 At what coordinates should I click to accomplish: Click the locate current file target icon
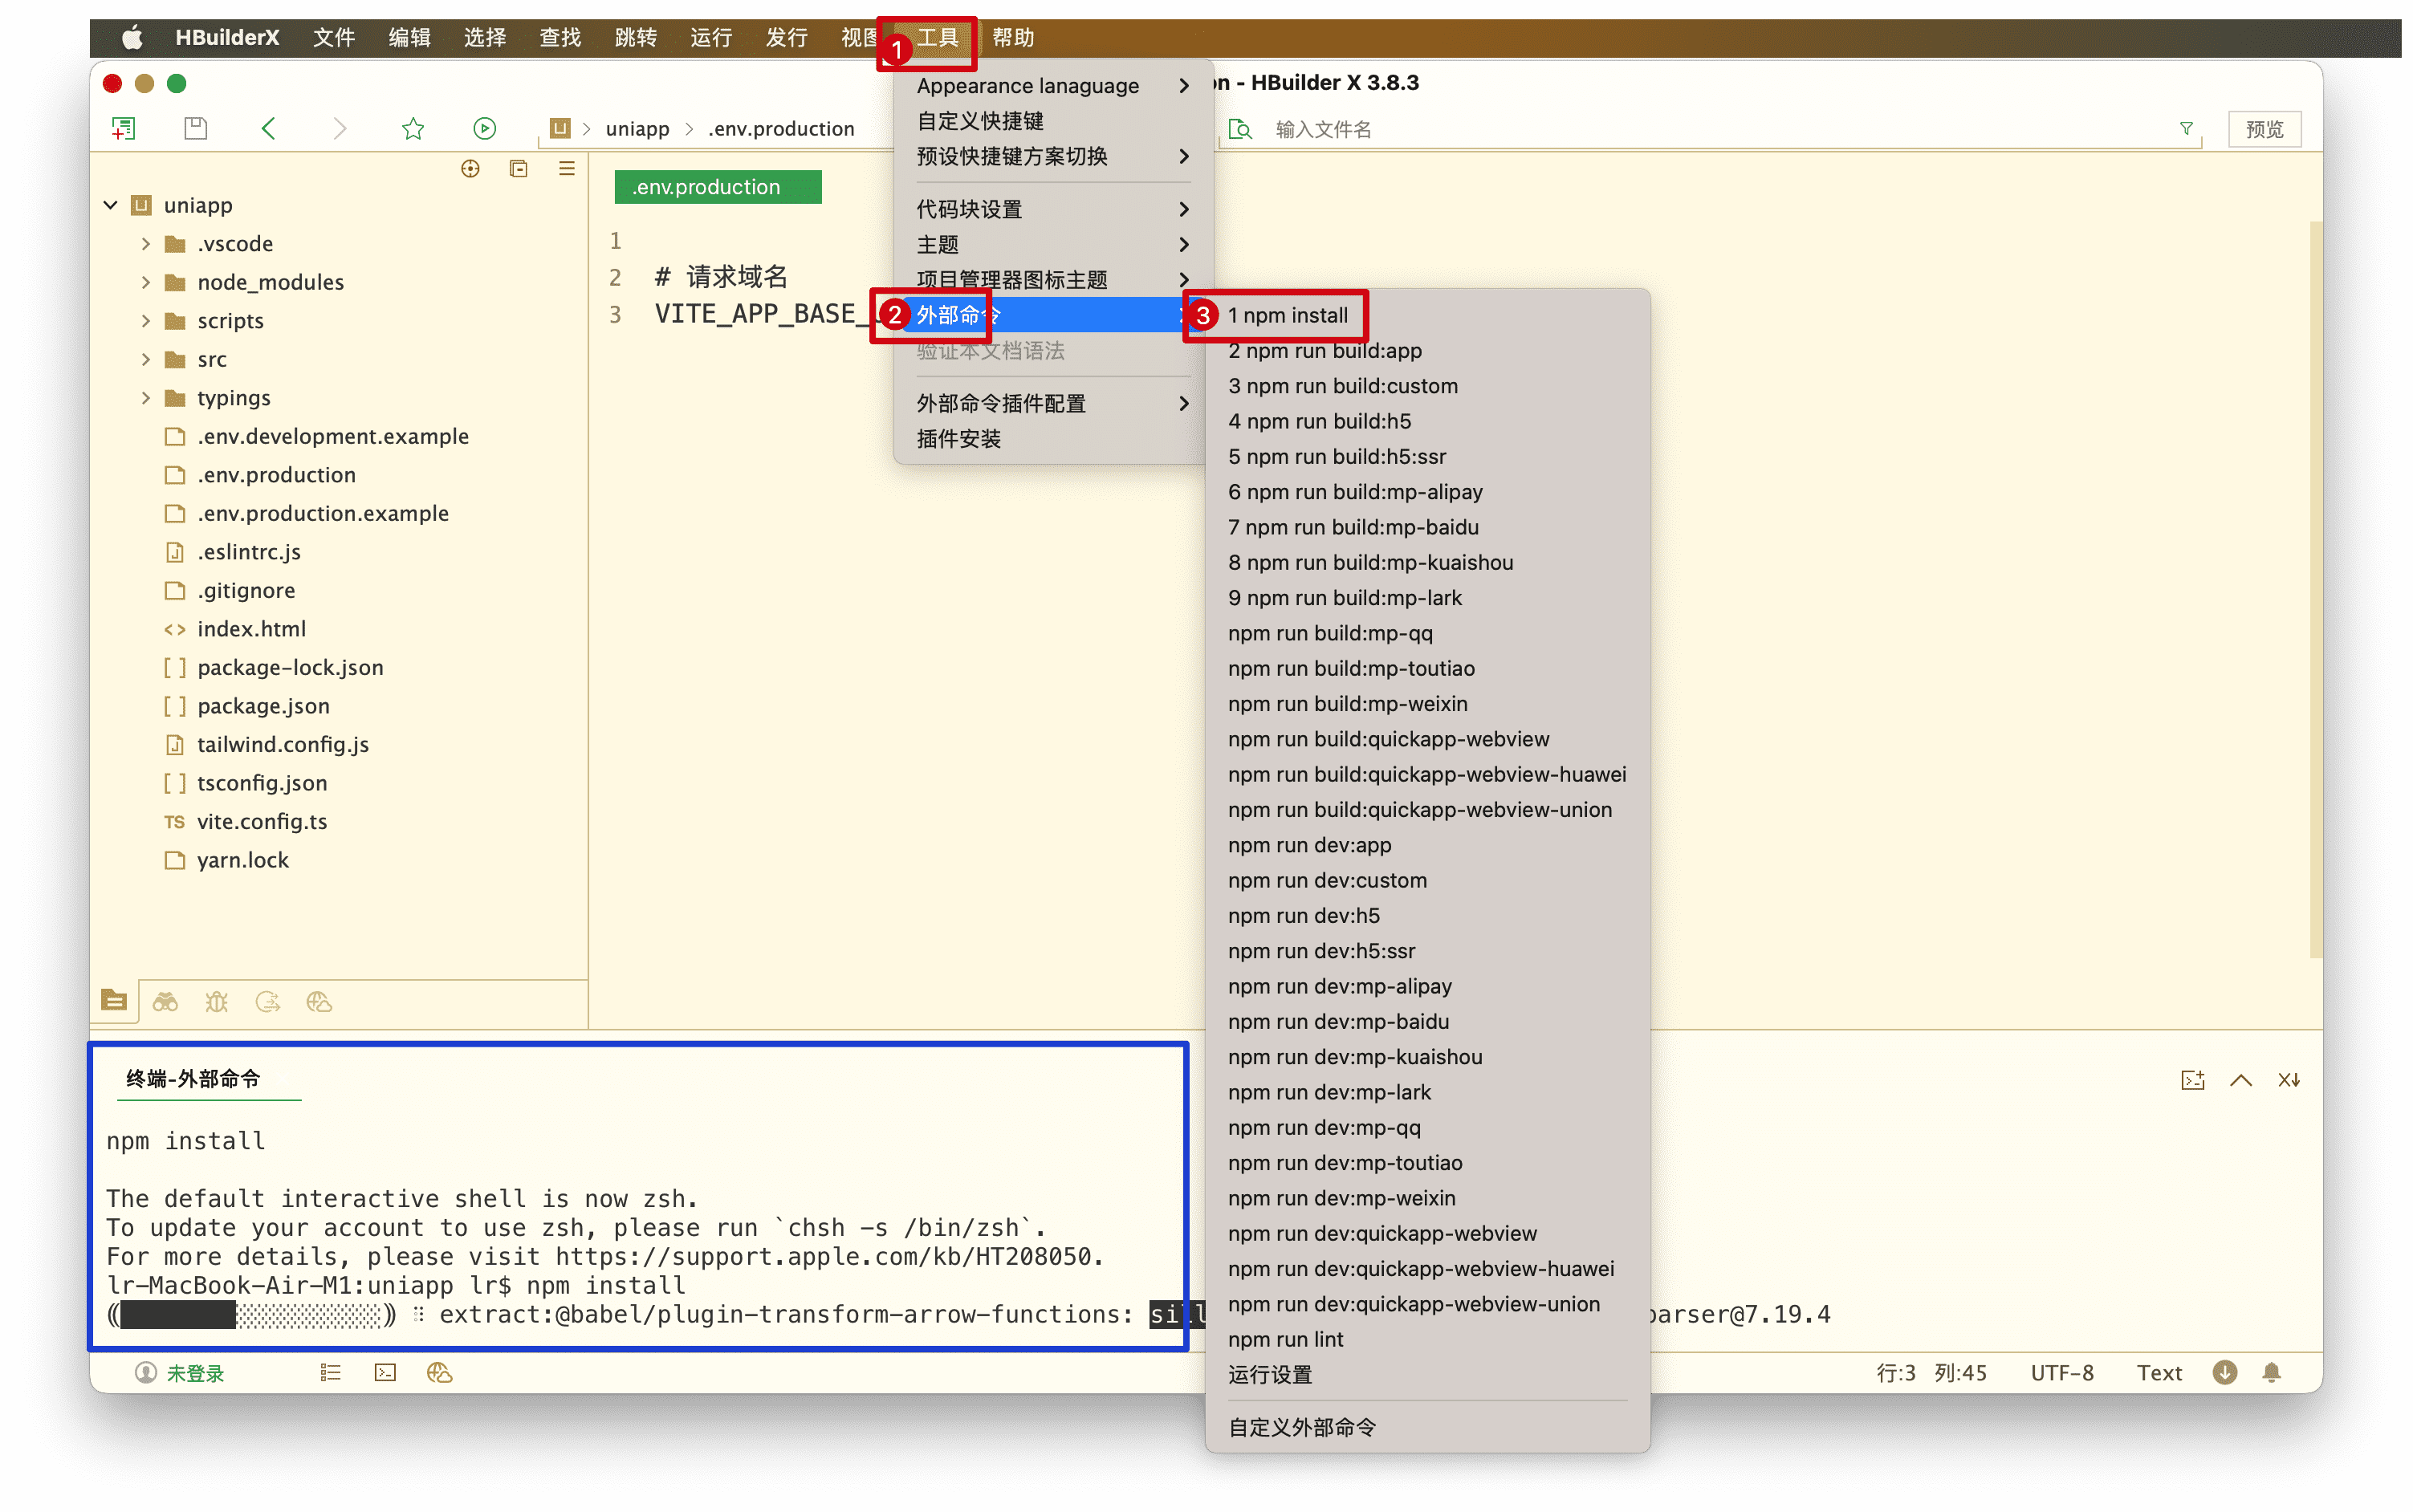pyautogui.click(x=470, y=169)
